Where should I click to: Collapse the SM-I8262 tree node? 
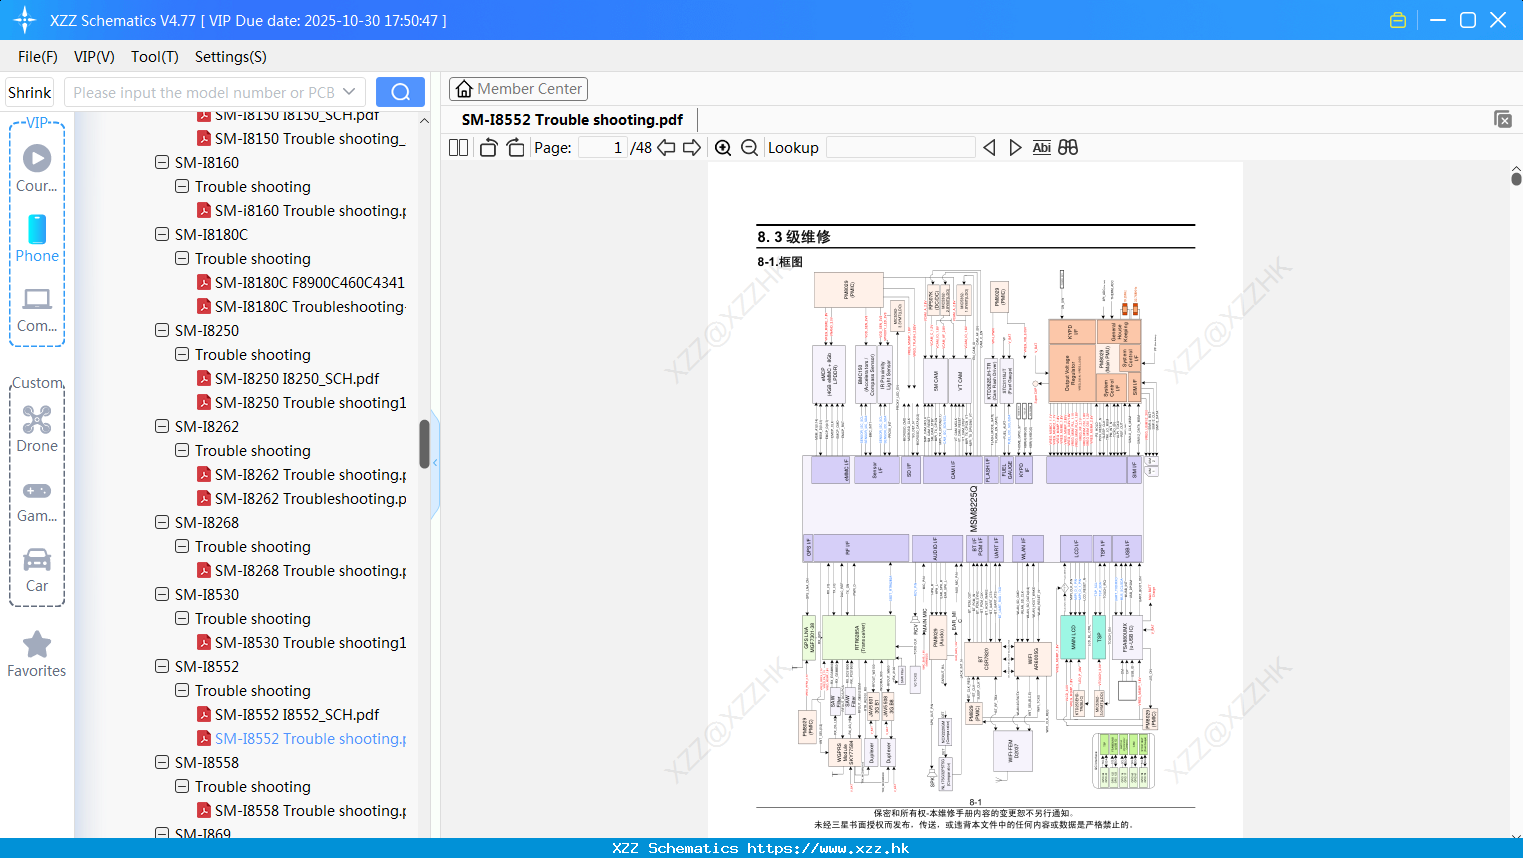162,426
